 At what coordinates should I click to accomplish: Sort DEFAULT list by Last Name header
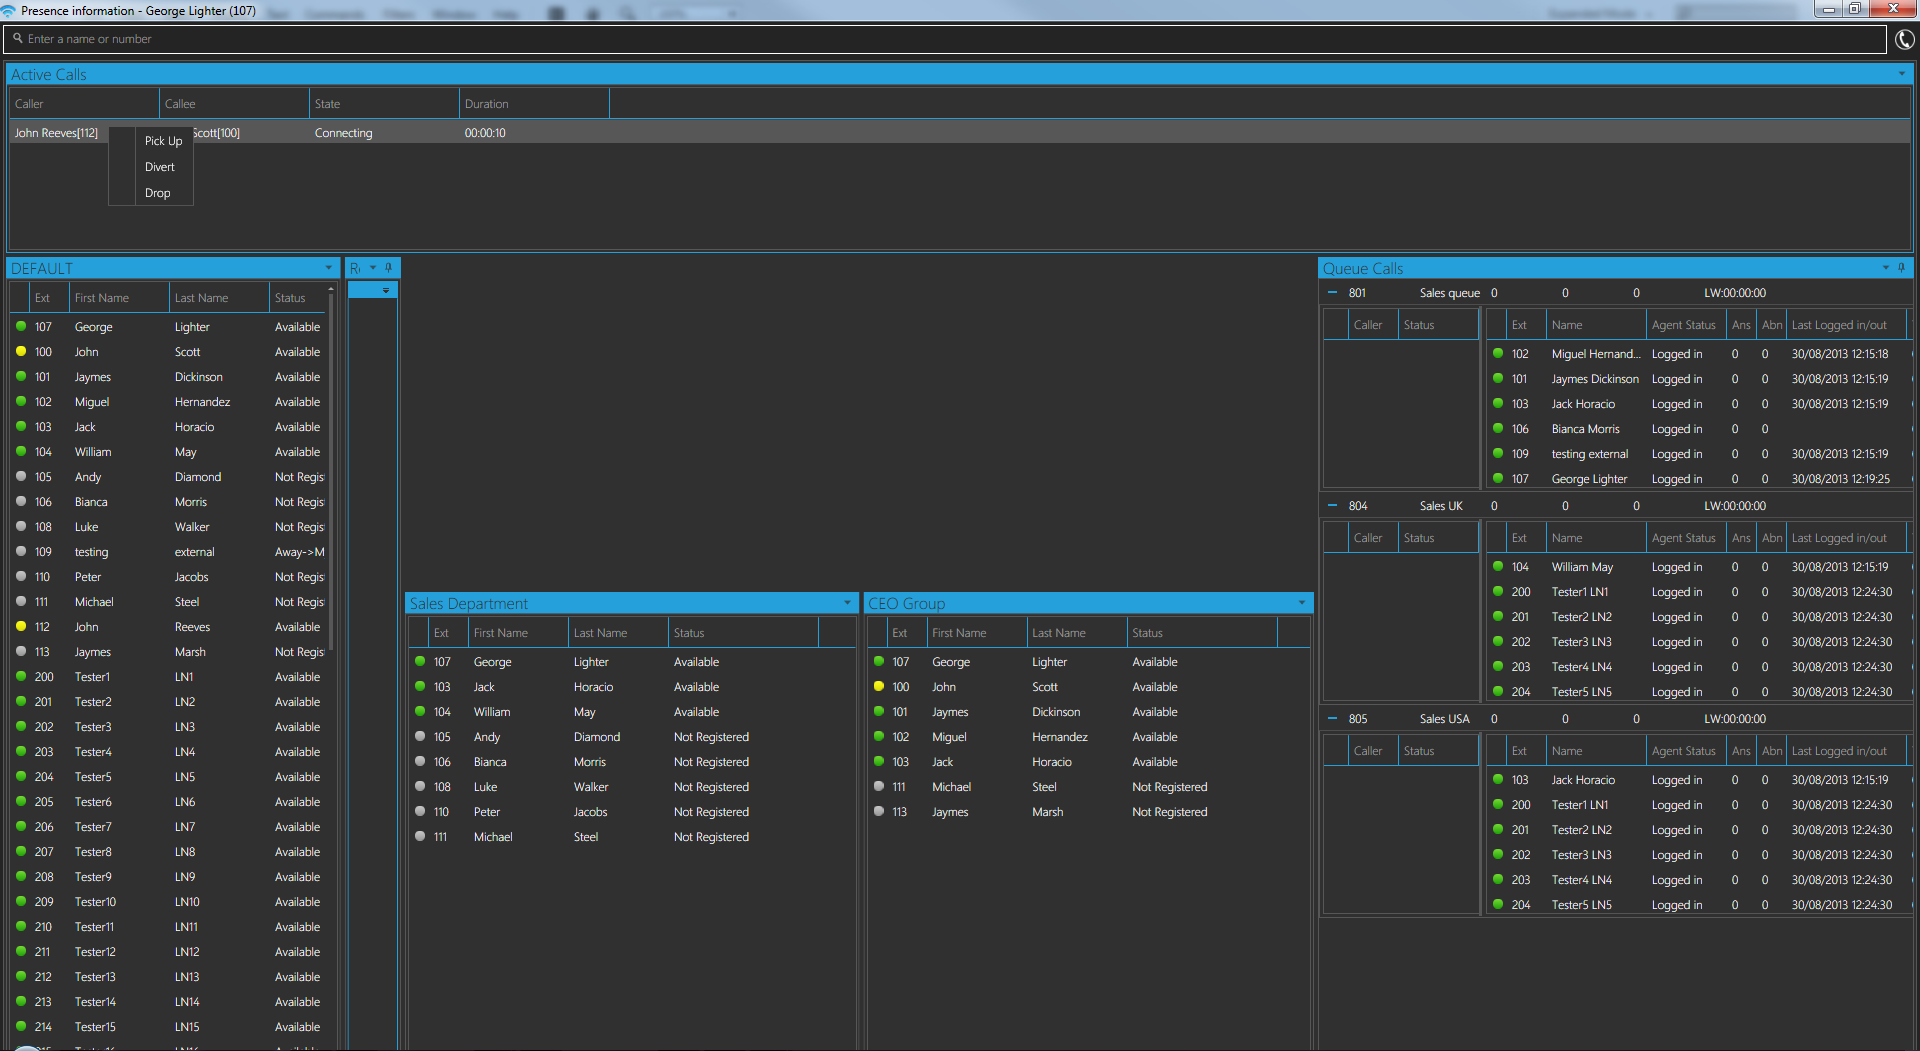pos(201,298)
